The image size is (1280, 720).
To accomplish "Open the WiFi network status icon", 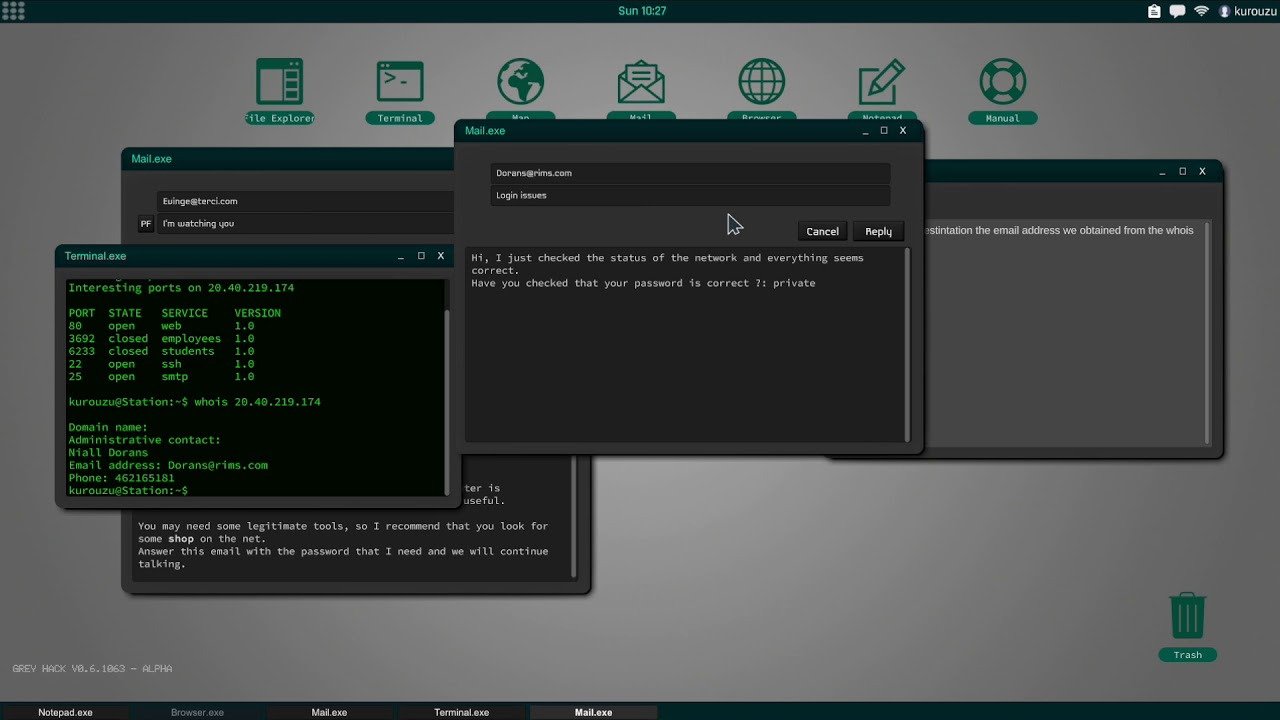I will 1201,11.
